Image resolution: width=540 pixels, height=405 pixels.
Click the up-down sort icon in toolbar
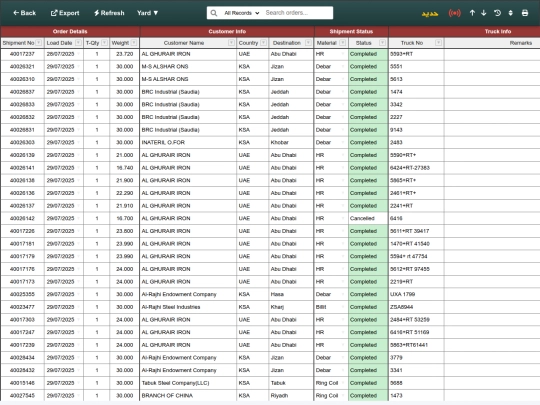click(x=510, y=13)
